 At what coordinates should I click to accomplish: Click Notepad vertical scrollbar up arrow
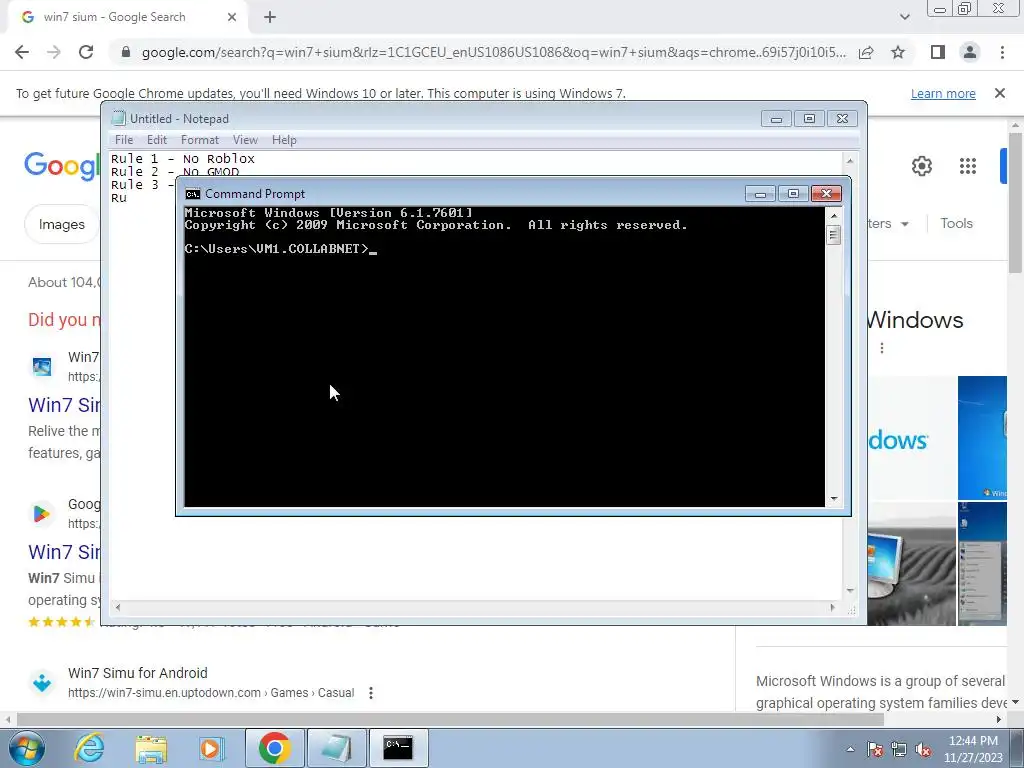pyautogui.click(x=850, y=160)
